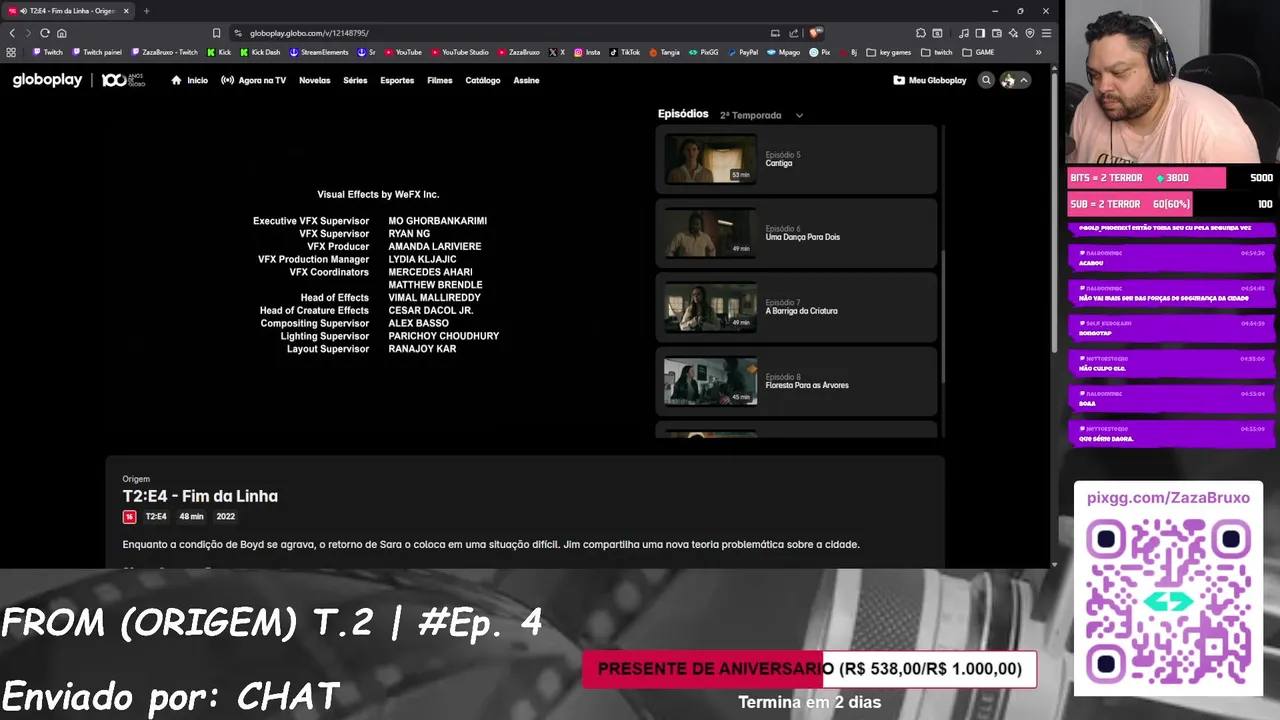Open the Catálogo link
This screenshot has height=720, width=1280.
(x=483, y=80)
